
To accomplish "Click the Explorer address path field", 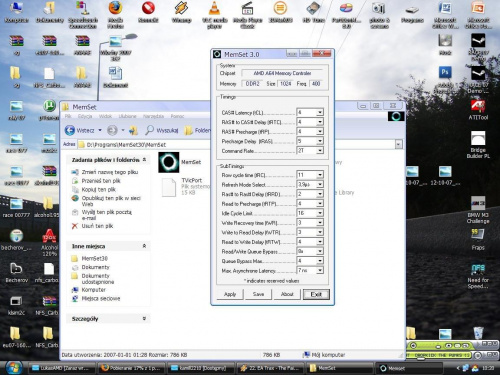I will point(237,144).
